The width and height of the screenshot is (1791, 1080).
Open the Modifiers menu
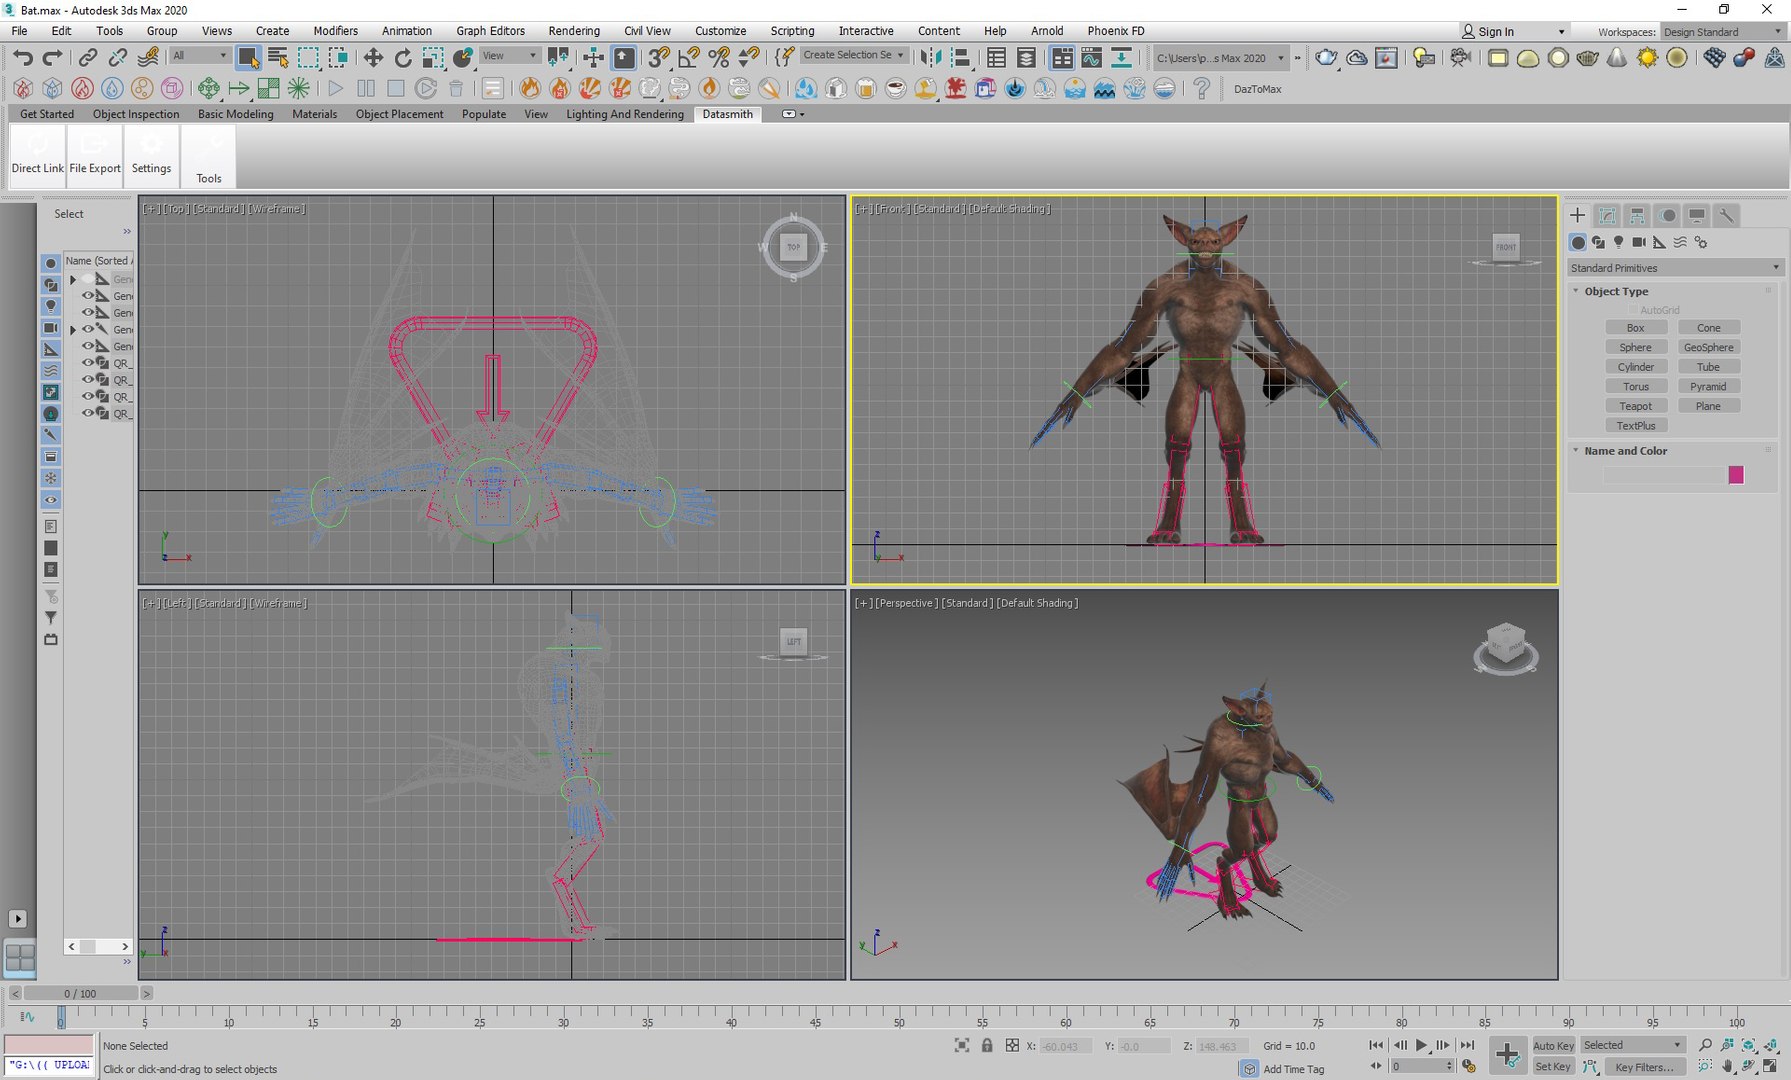pyautogui.click(x=335, y=31)
